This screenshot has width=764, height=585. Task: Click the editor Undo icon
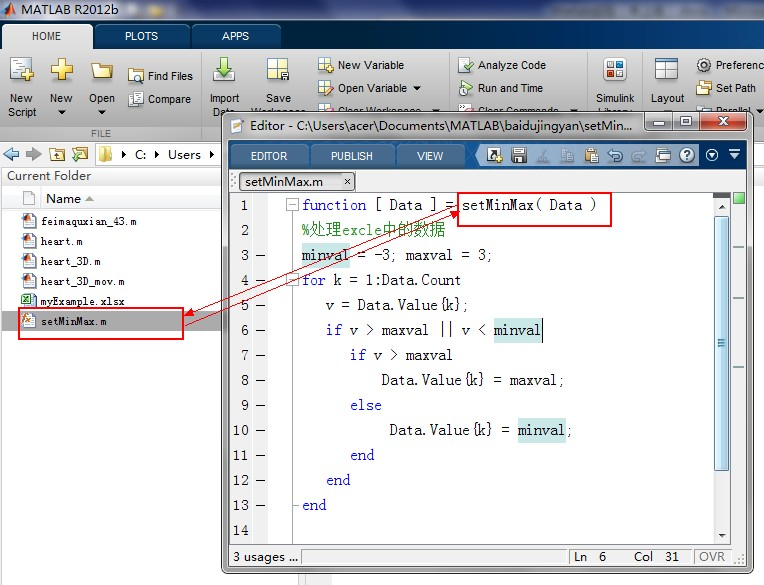pos(615,155)
